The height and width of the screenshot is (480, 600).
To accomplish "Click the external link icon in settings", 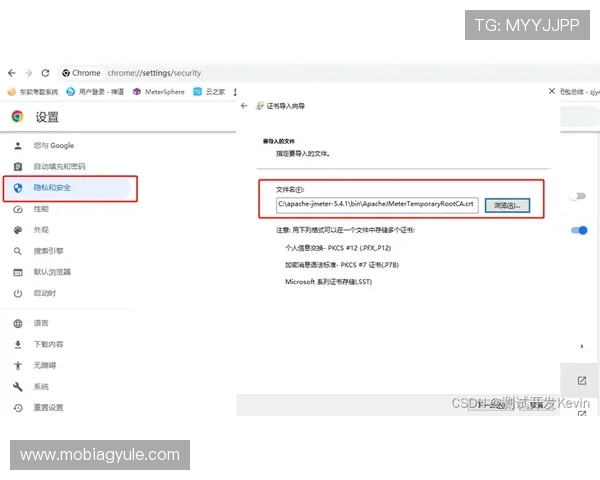I will pos(582,380).
